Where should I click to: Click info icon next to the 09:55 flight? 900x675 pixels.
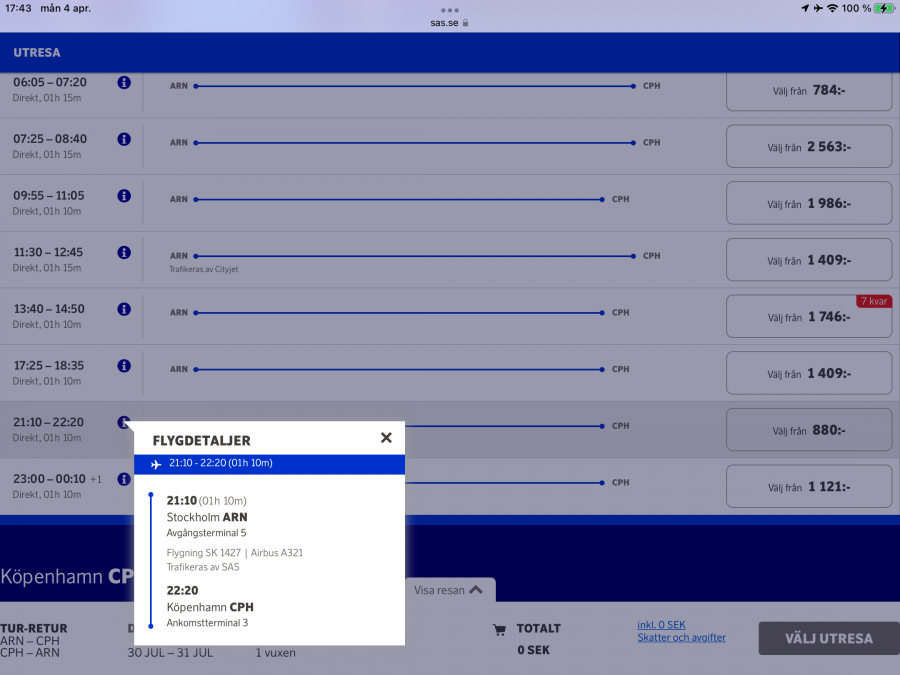pos(124,196)
